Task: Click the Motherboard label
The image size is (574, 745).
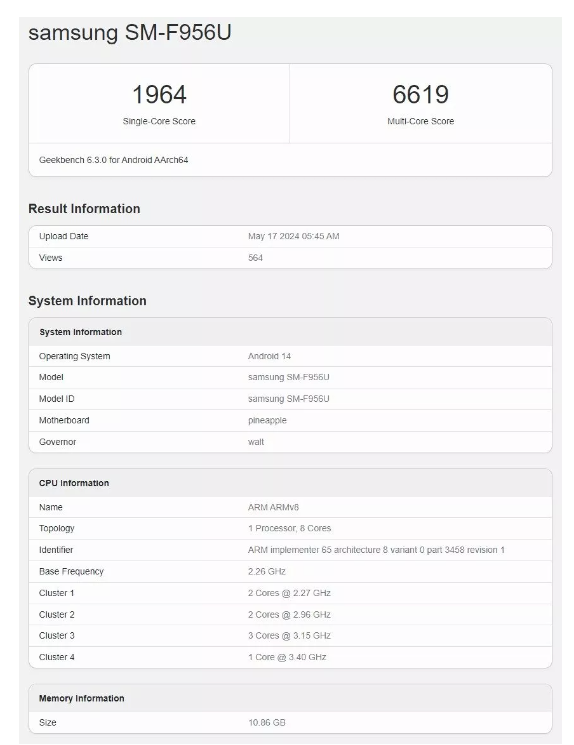Action: [64, 420]
